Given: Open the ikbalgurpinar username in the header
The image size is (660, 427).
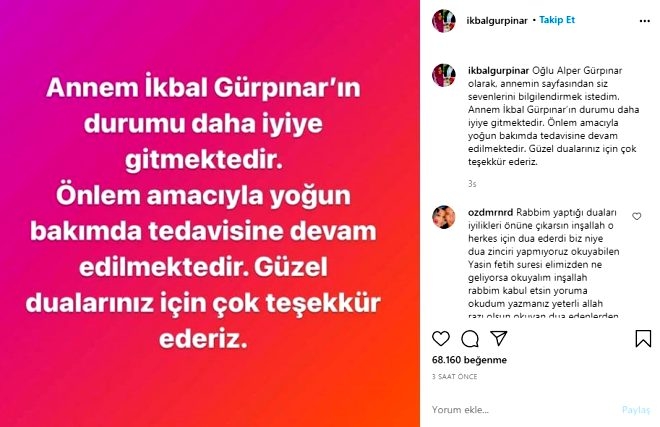Looking at the screenshot, I should [x=497, y=21].
